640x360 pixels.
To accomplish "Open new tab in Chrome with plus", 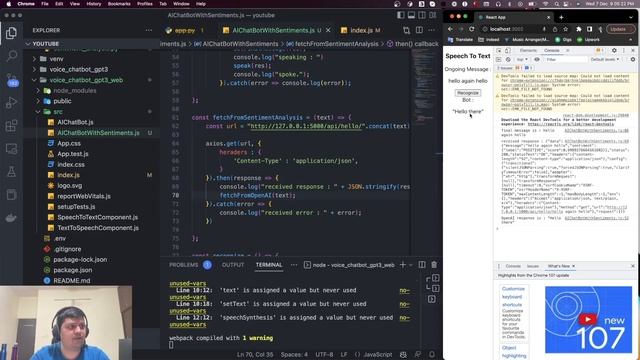I will click(561, 17).
